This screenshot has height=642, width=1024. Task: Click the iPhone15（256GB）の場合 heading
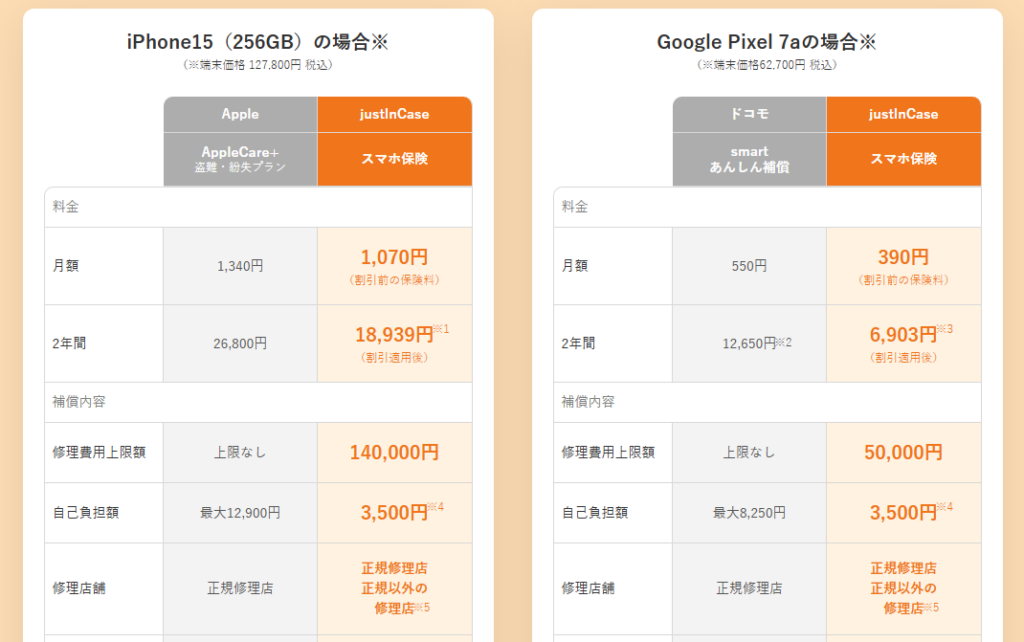click(x=257, y=42)
